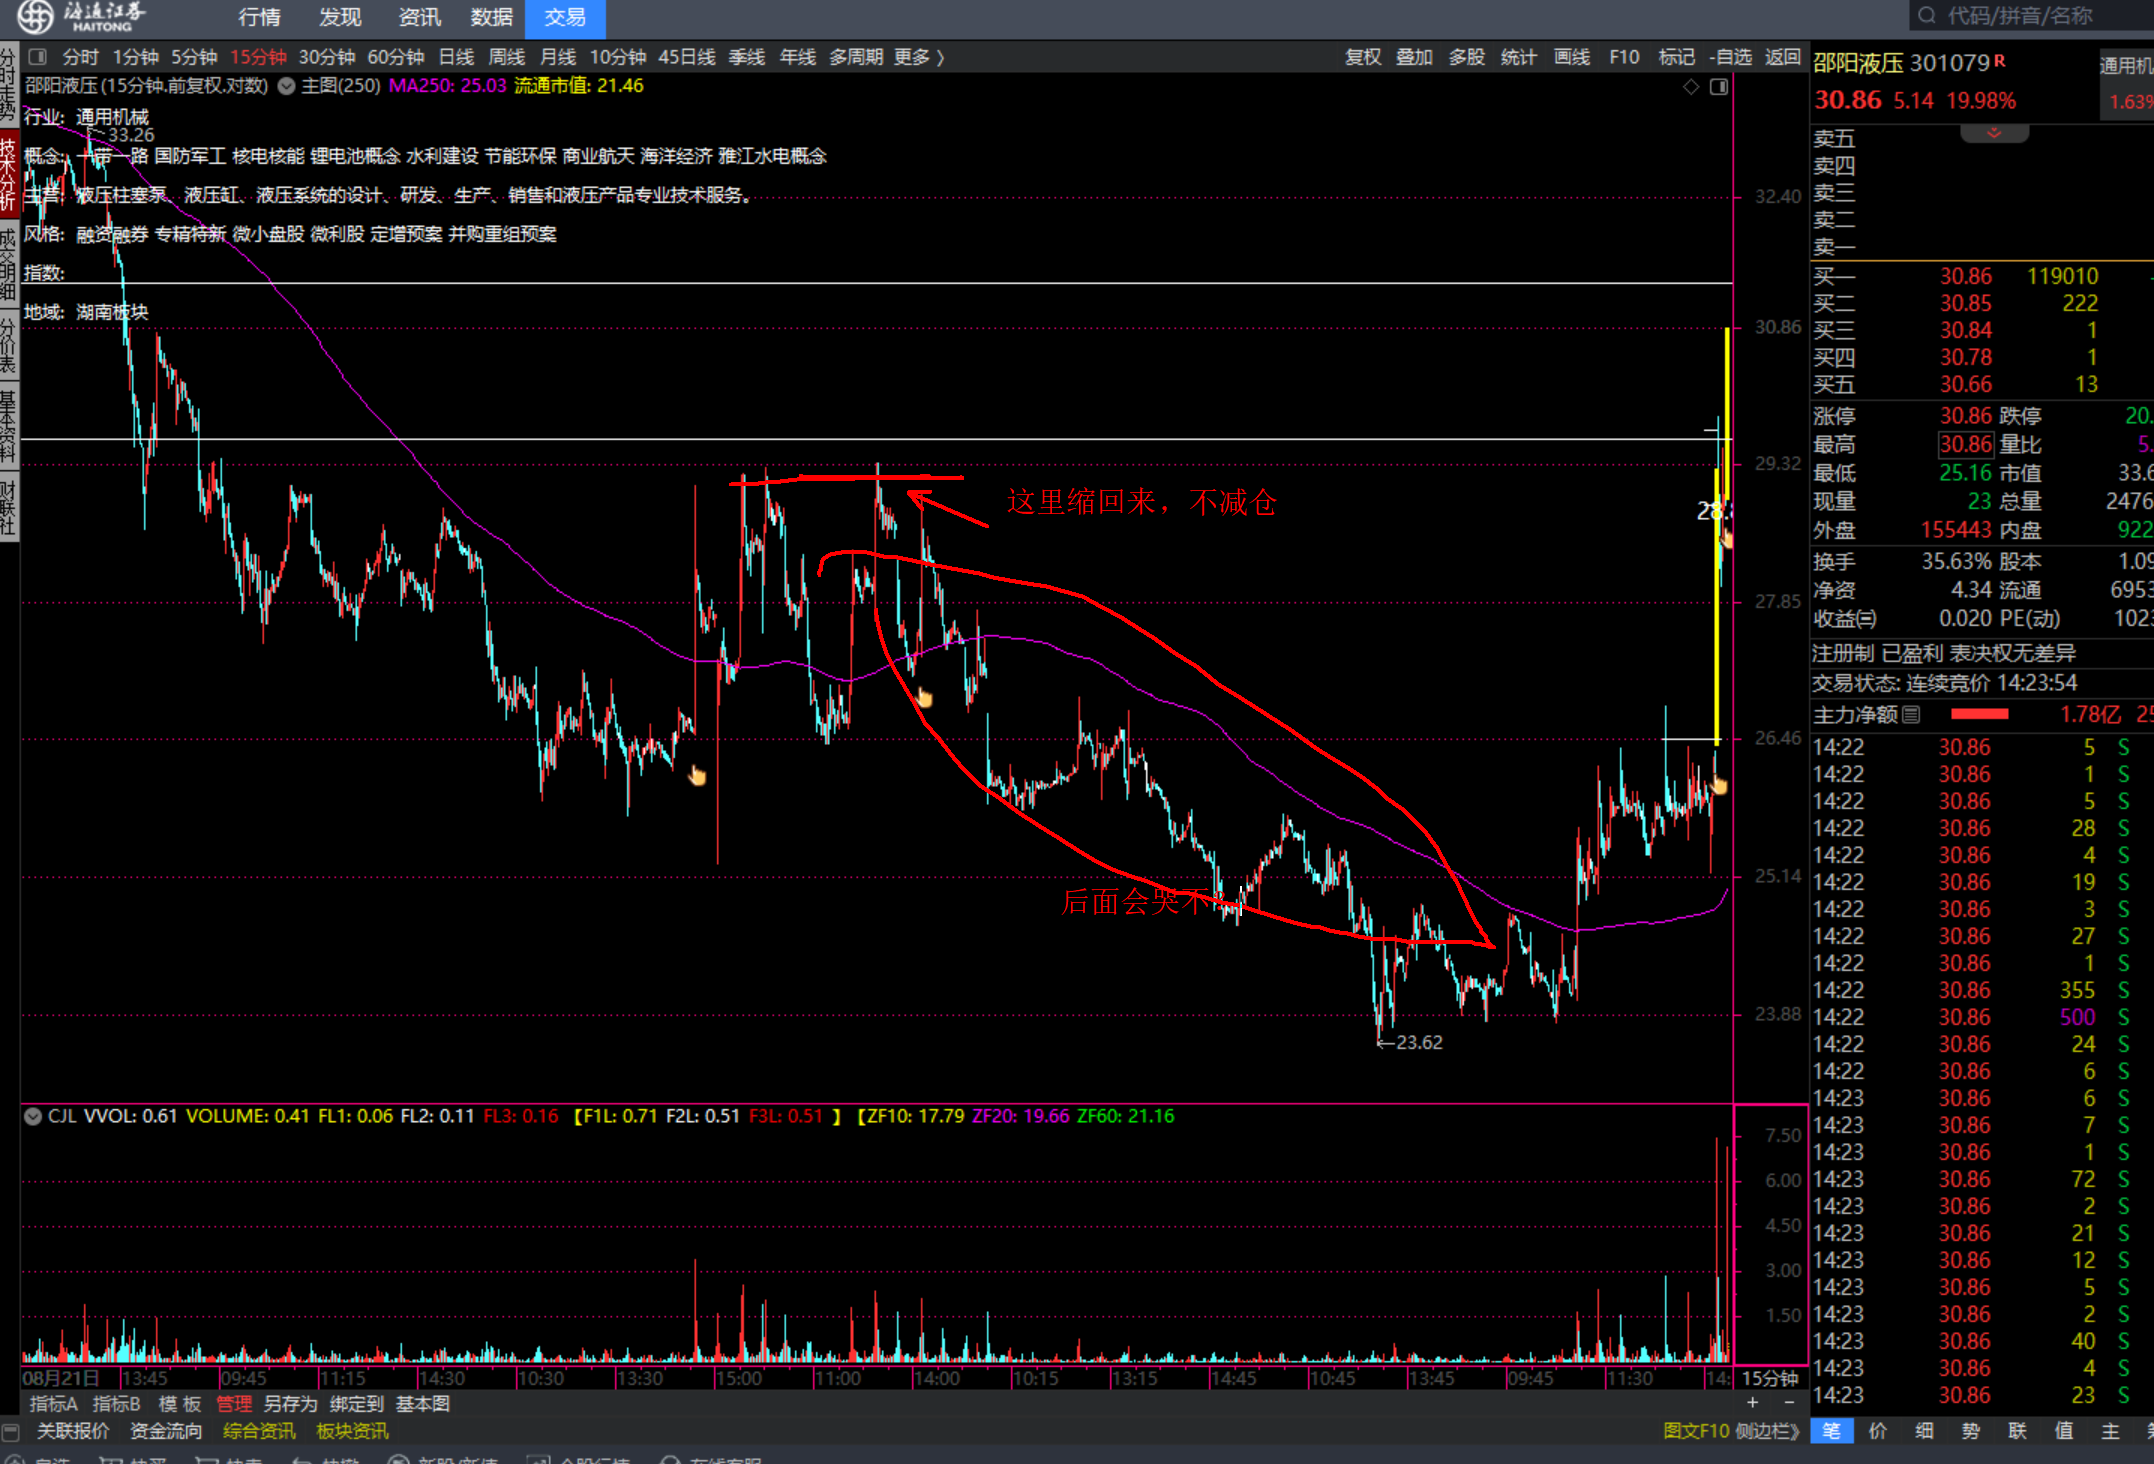The height and width of the screenshot is (1464, 2154).
Task: Switch to the 60分钟 period tab
Action: pyautogui.click(x=395, y=57)
